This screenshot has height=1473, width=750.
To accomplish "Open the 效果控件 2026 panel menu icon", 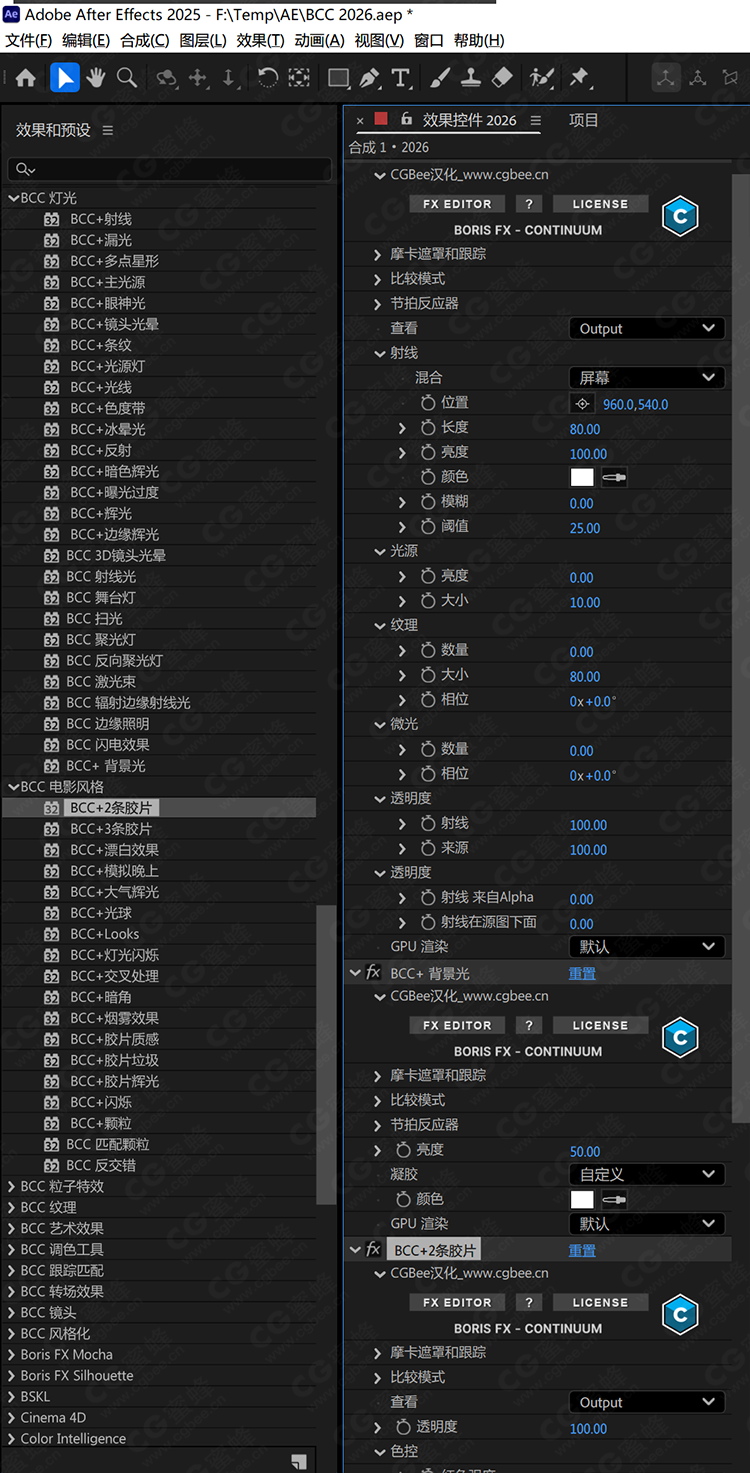I will [535, 120].
